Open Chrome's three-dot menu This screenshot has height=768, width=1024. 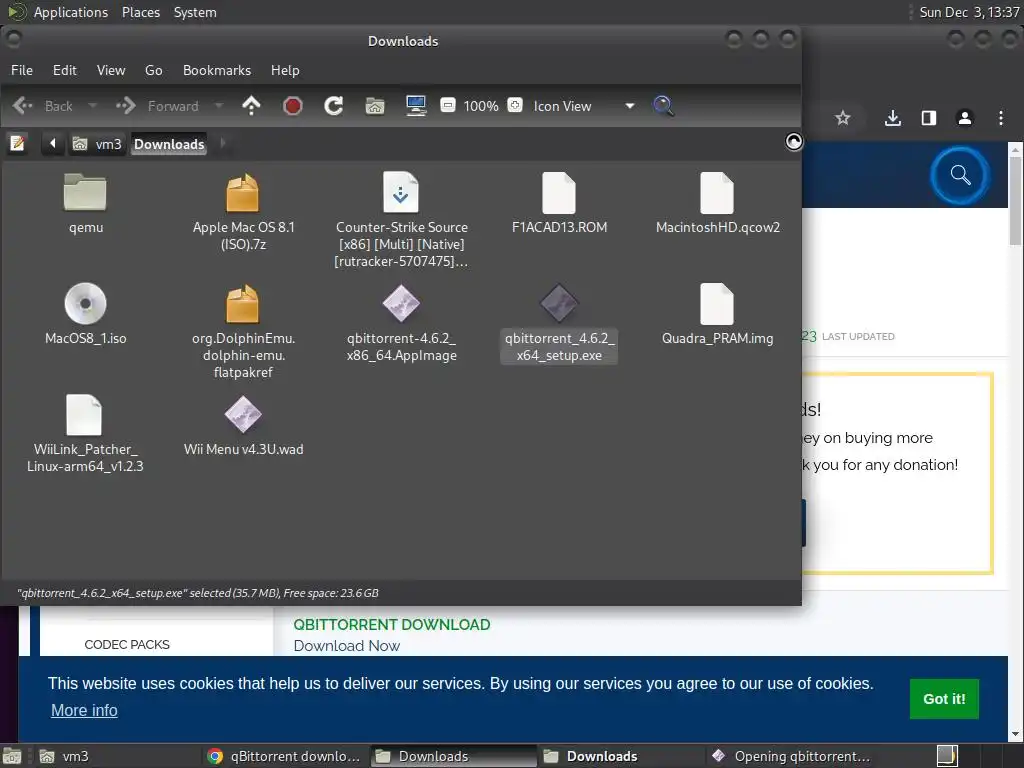(1000, 118)
